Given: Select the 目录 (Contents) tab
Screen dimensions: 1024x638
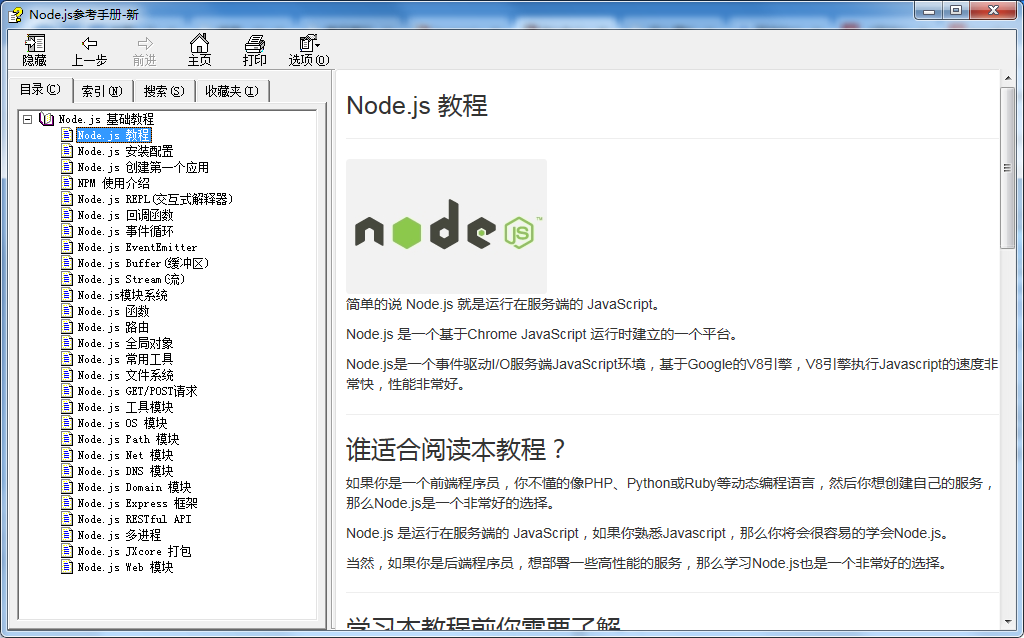Looking at the screenshot, I should point(40,90).
